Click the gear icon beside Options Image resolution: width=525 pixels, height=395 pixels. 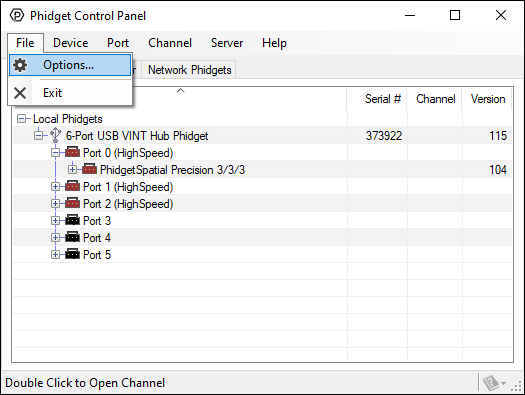point(20,65)
